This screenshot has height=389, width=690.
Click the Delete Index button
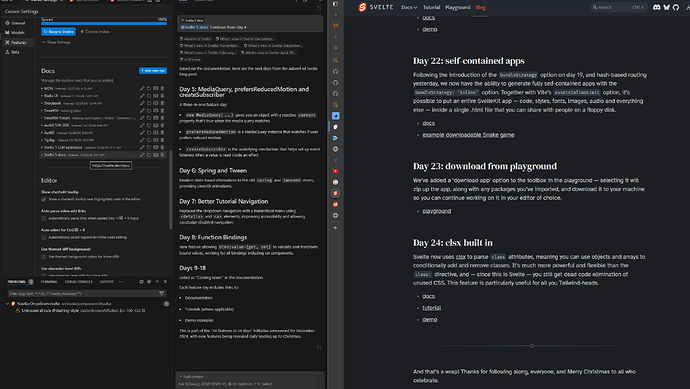tap(95, 32)
